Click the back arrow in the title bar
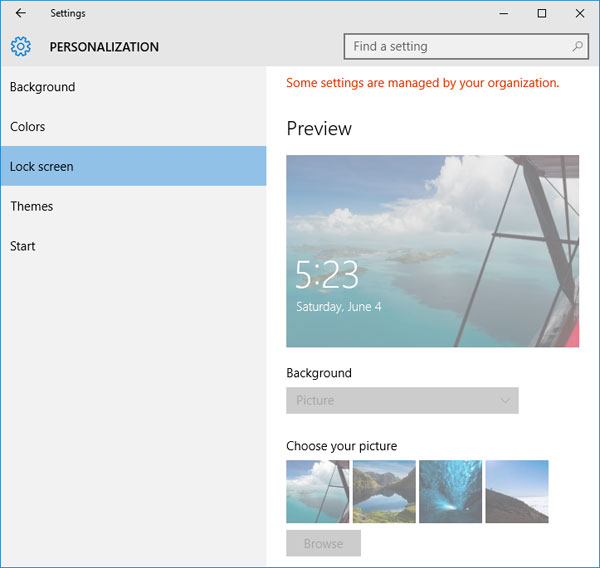 [x=20, y=13]
